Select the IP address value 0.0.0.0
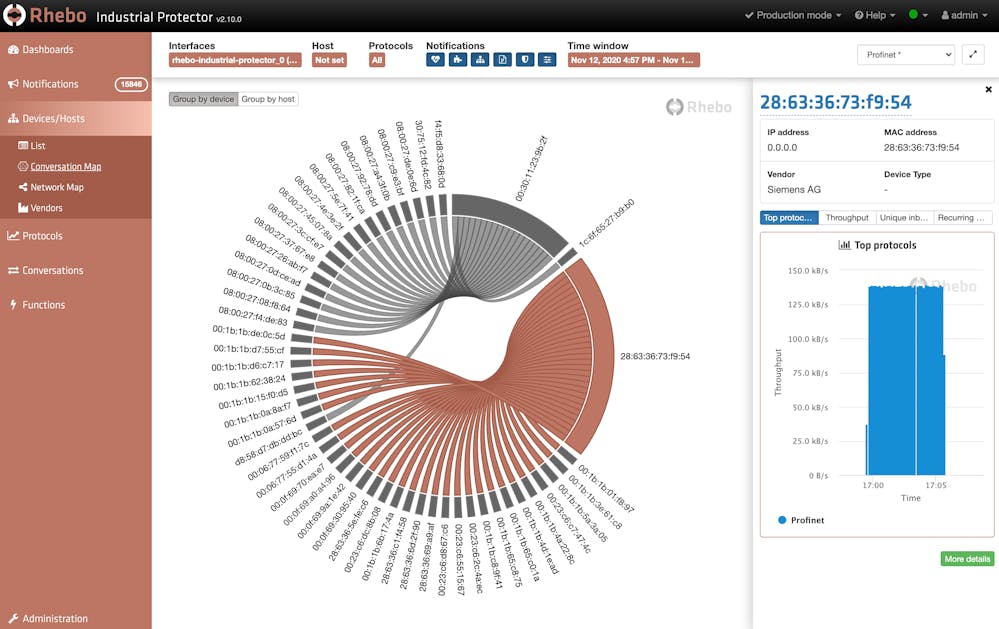Screen dimensions: 999x629 pos(782,148)
